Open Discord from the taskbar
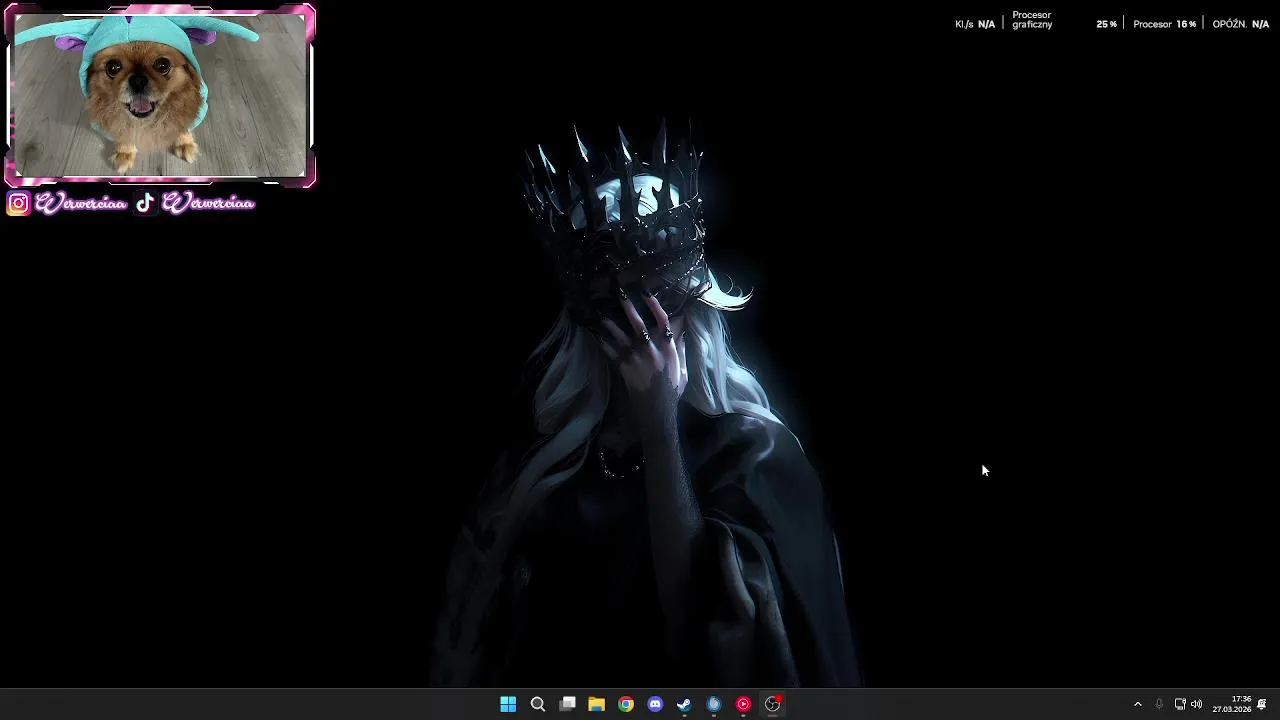 (x=655, y=704)
